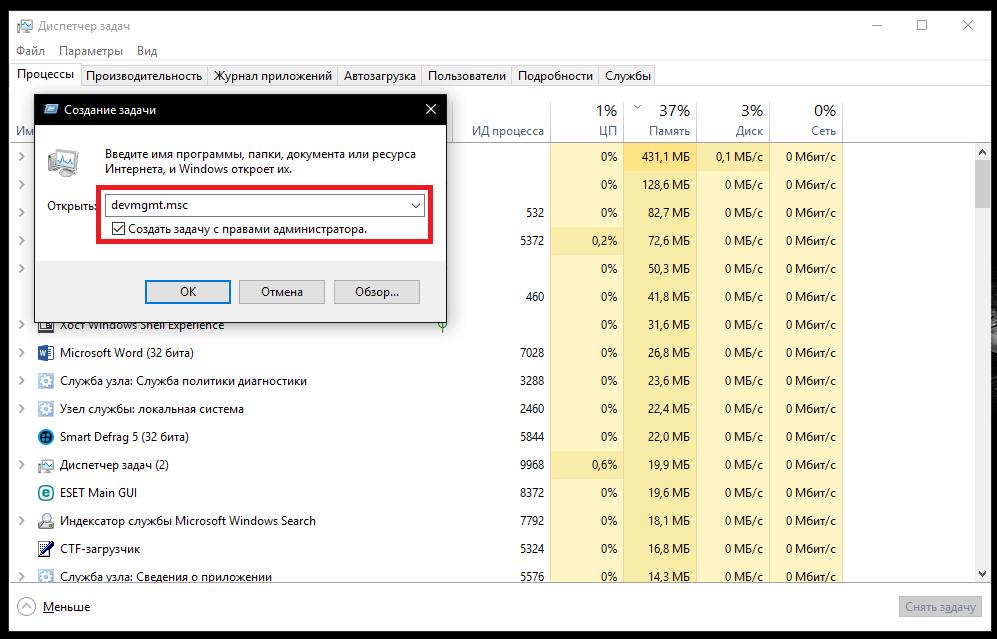Click the Меньше details link
The width and height of the screenshot is (997, 639).
click(x=66, y=607)
